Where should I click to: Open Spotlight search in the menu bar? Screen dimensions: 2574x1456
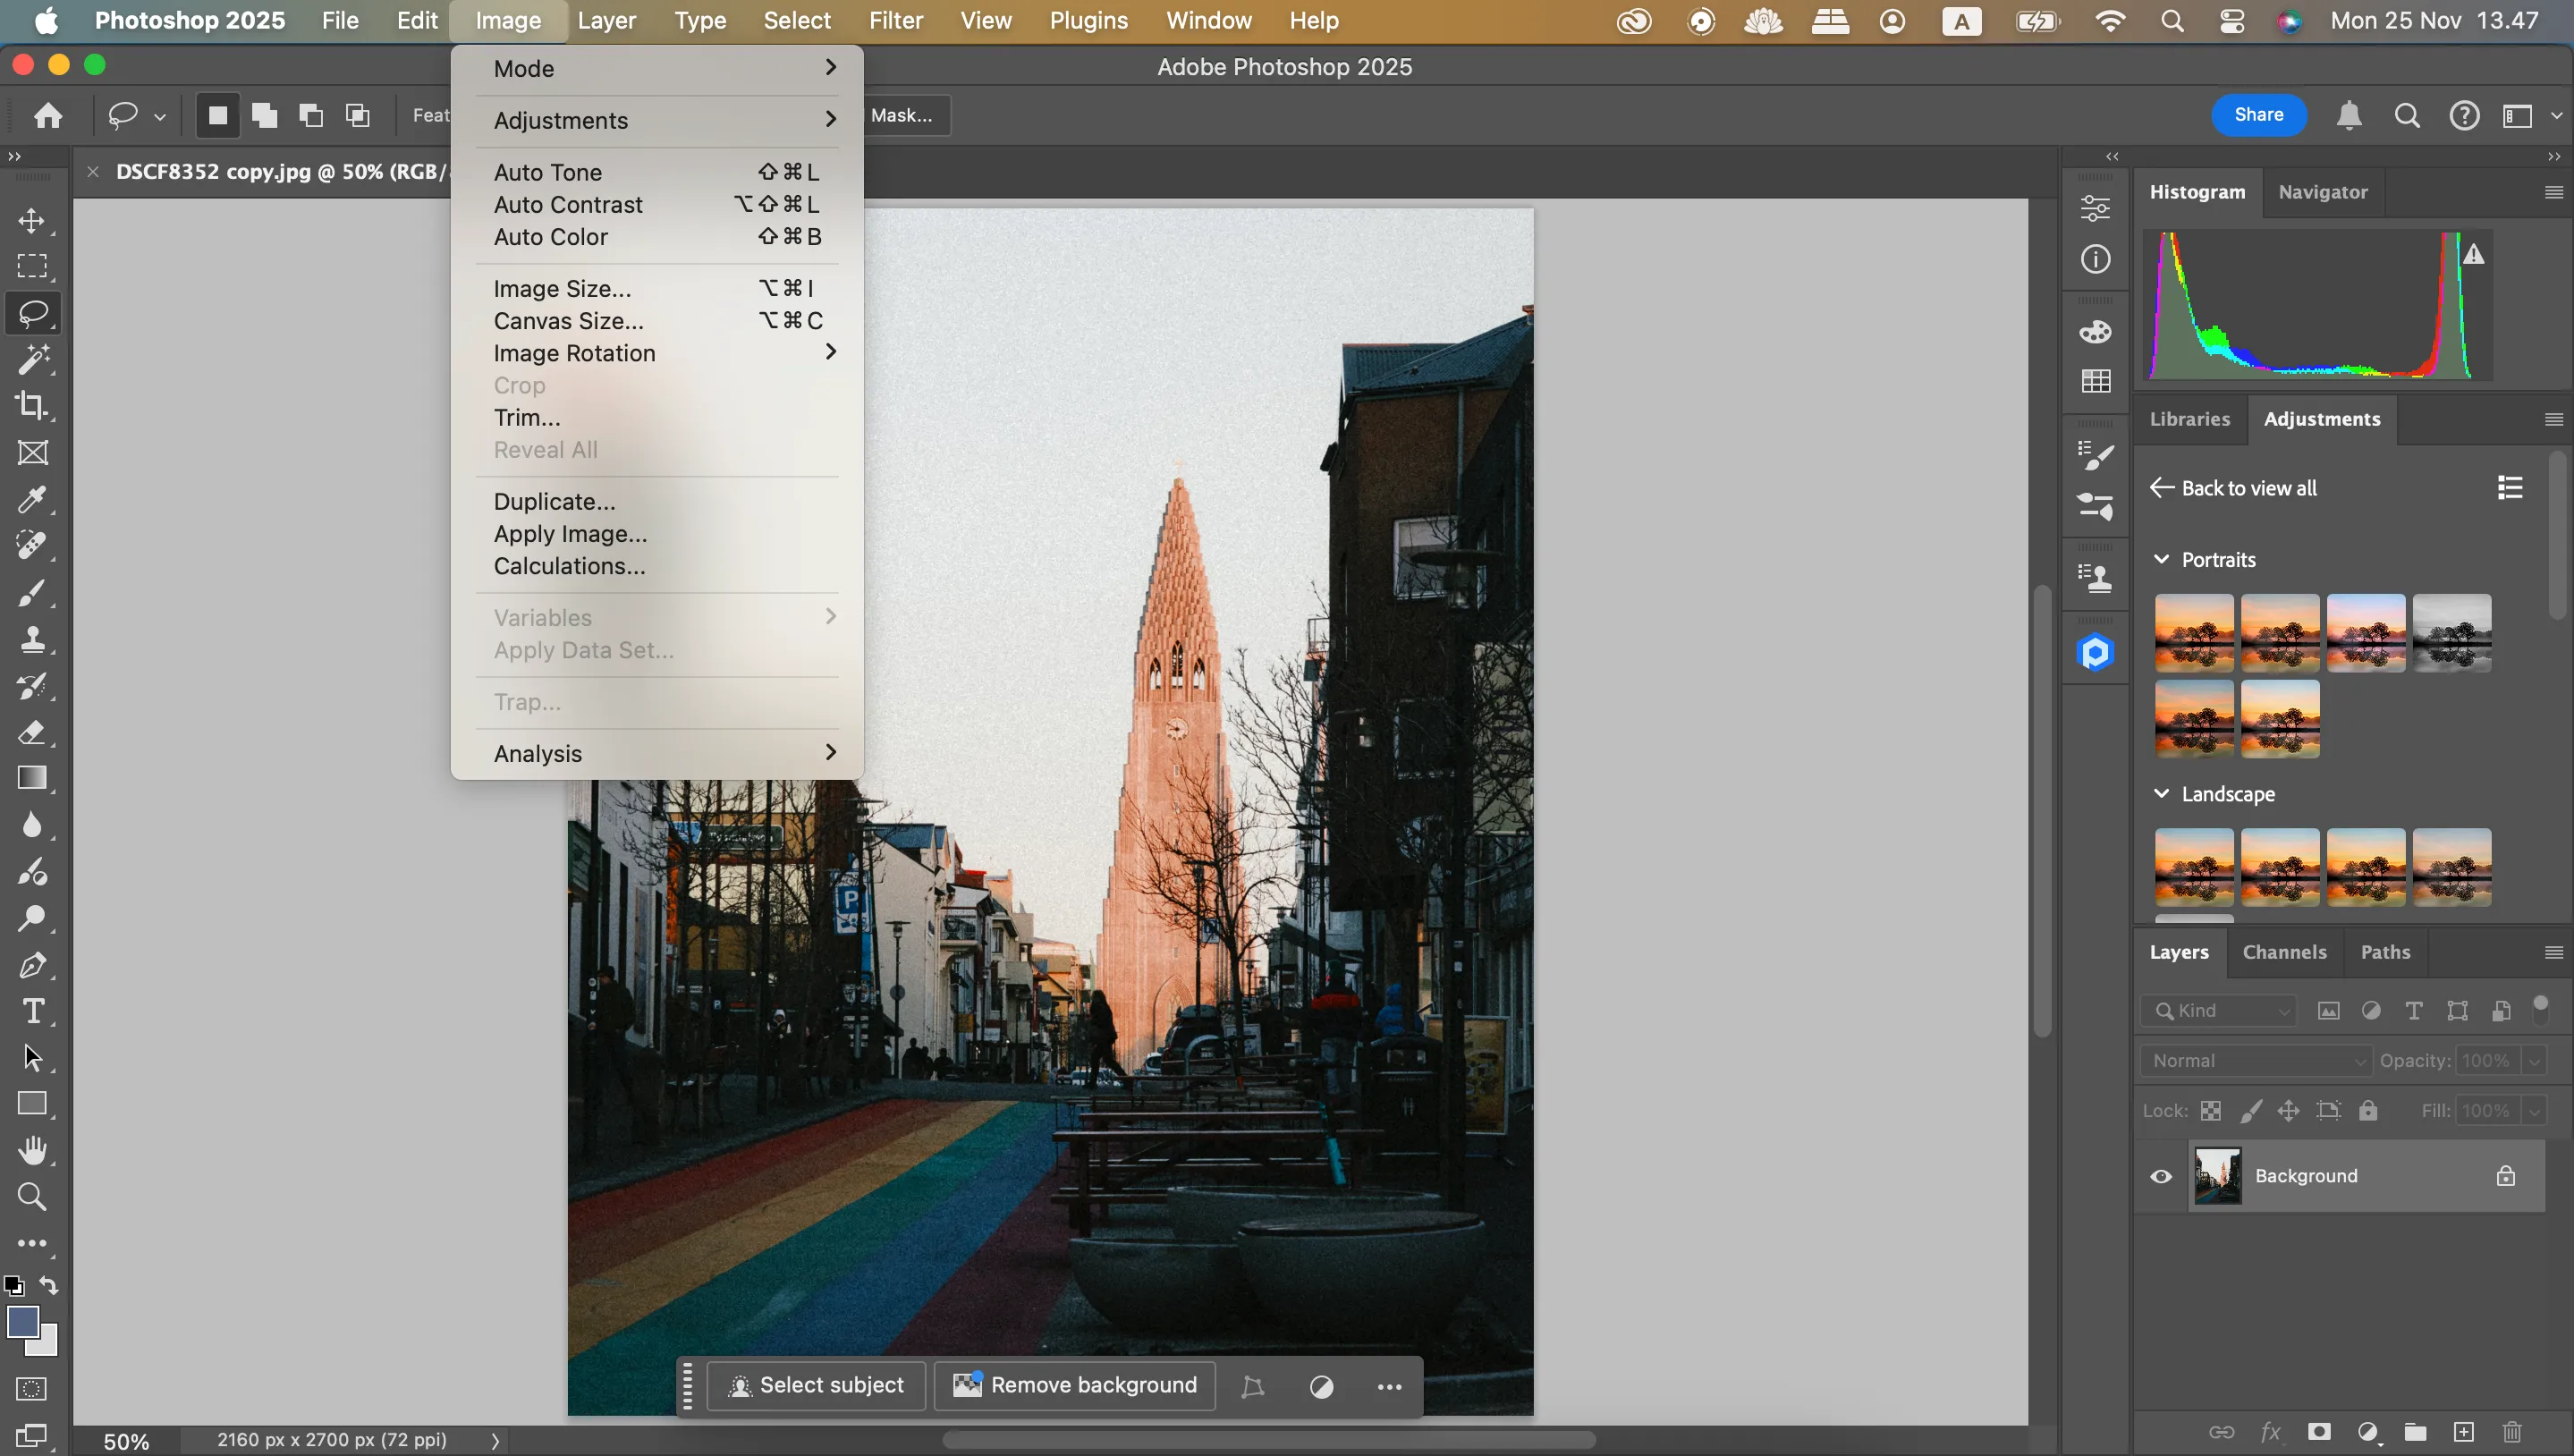(x=2172, y=20)
